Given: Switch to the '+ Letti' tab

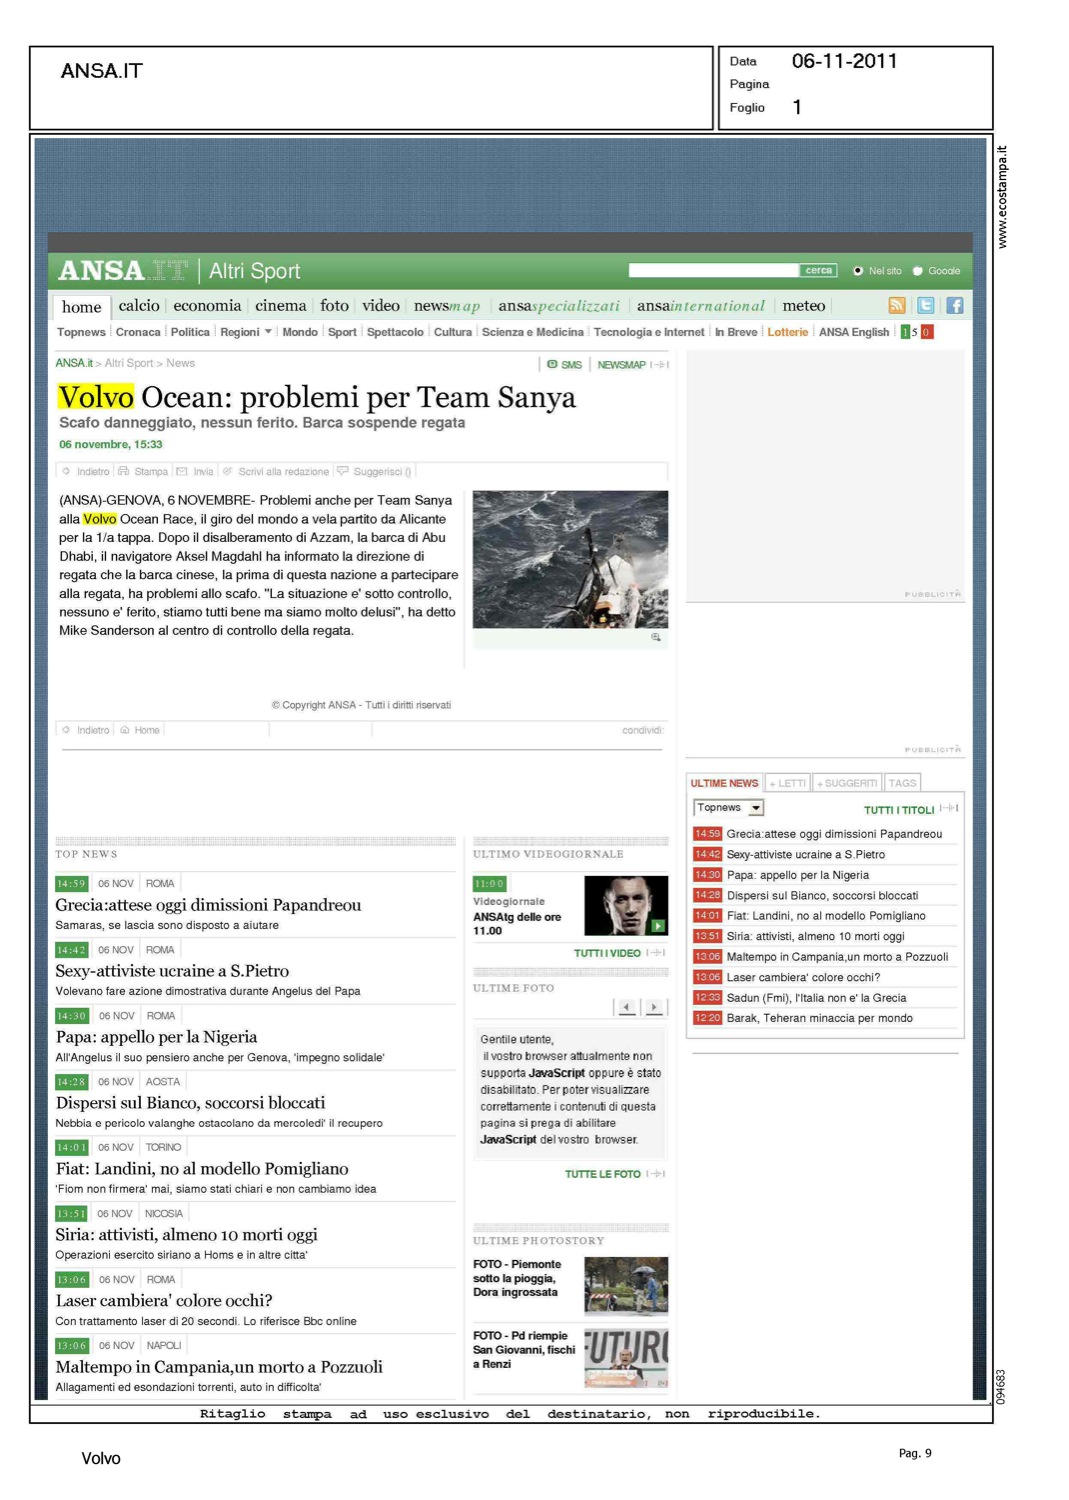Looking at the screenshot, I should [787, 783].
